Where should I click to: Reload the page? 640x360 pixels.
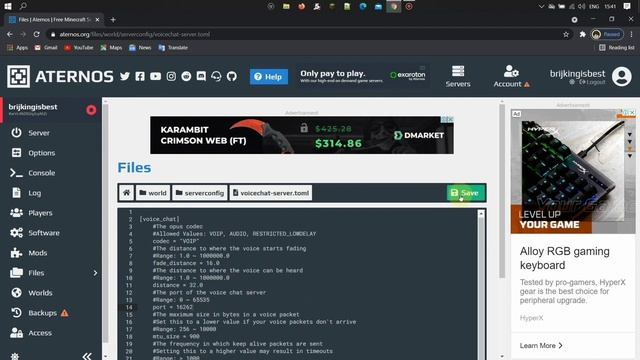point(36,34)
